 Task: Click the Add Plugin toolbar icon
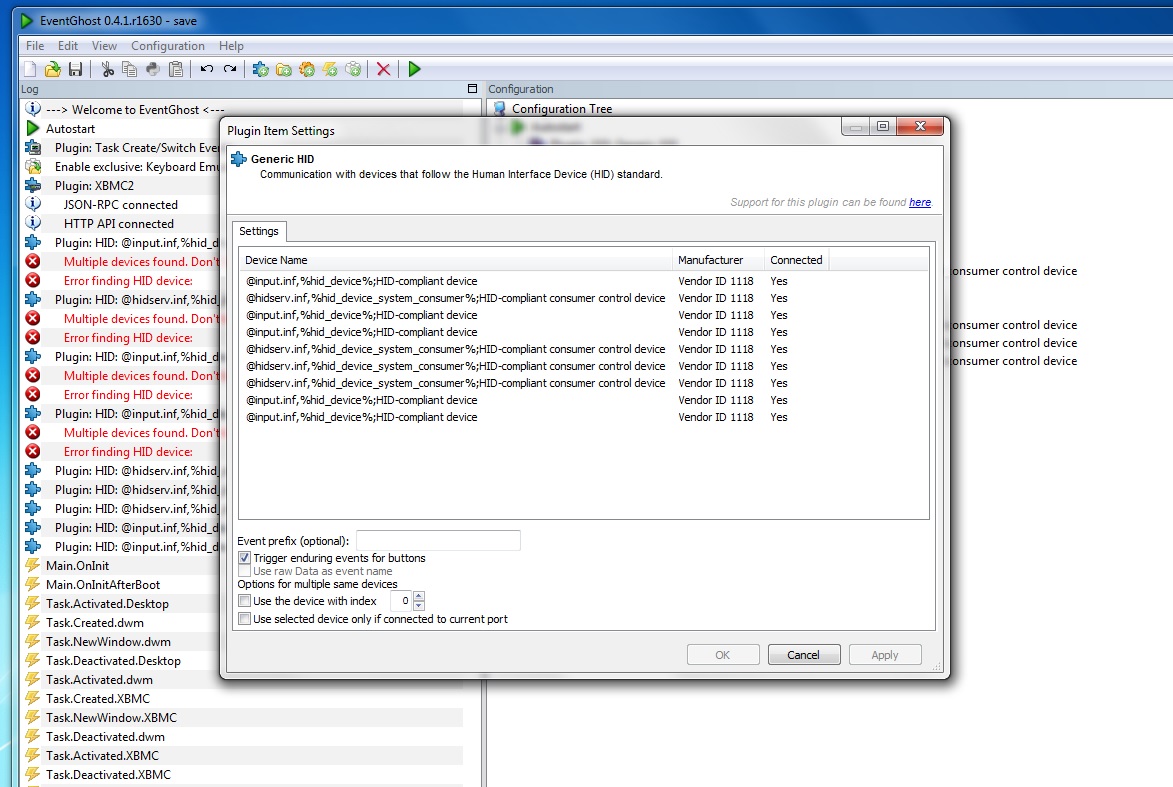pos(260,70)
